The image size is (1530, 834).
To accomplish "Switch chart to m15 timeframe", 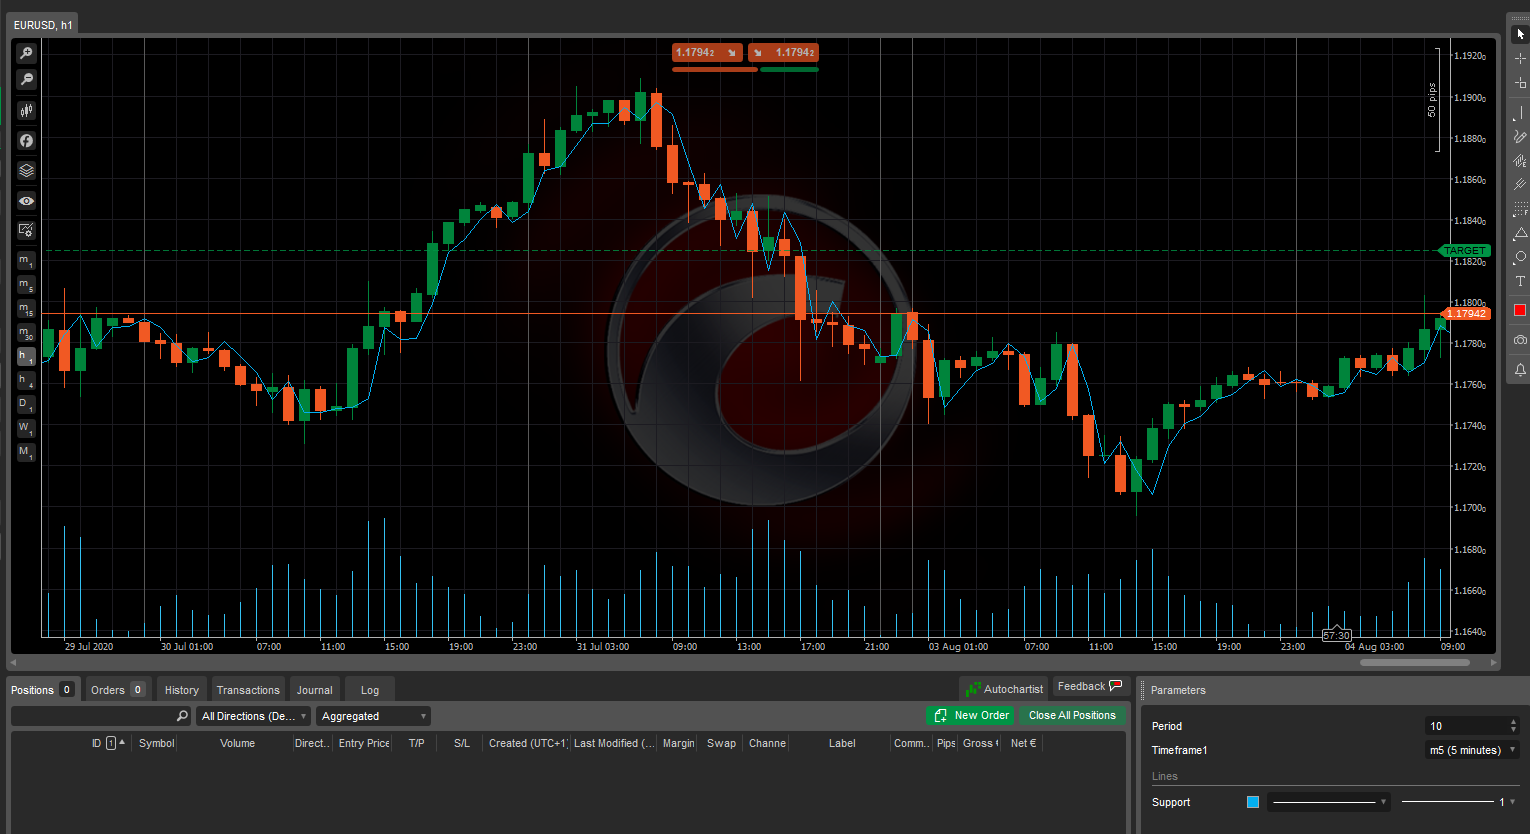I will [x=26, y=309].
